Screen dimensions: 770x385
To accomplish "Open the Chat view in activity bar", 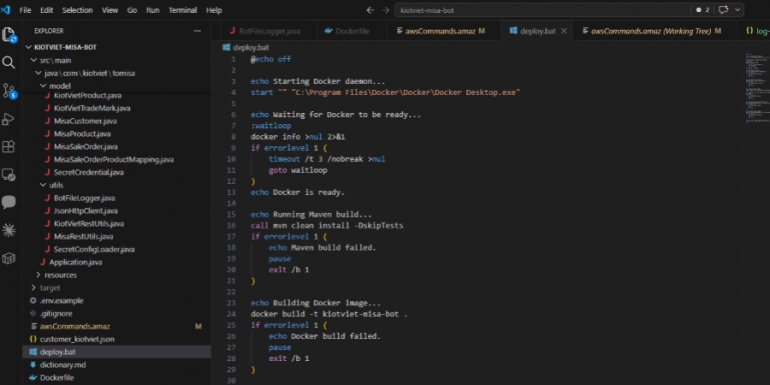I will click(x=8, y=202).
